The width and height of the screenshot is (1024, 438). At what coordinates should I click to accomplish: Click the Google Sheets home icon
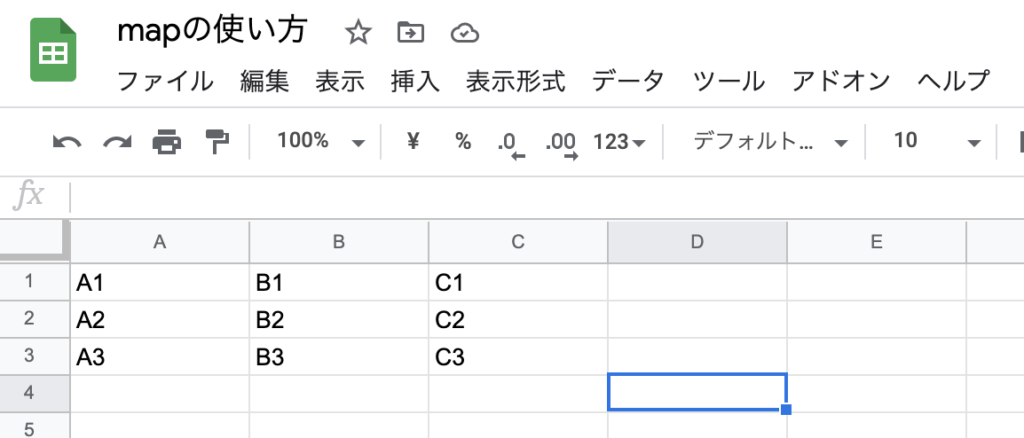pyautogui.click(x=53, y=50)
